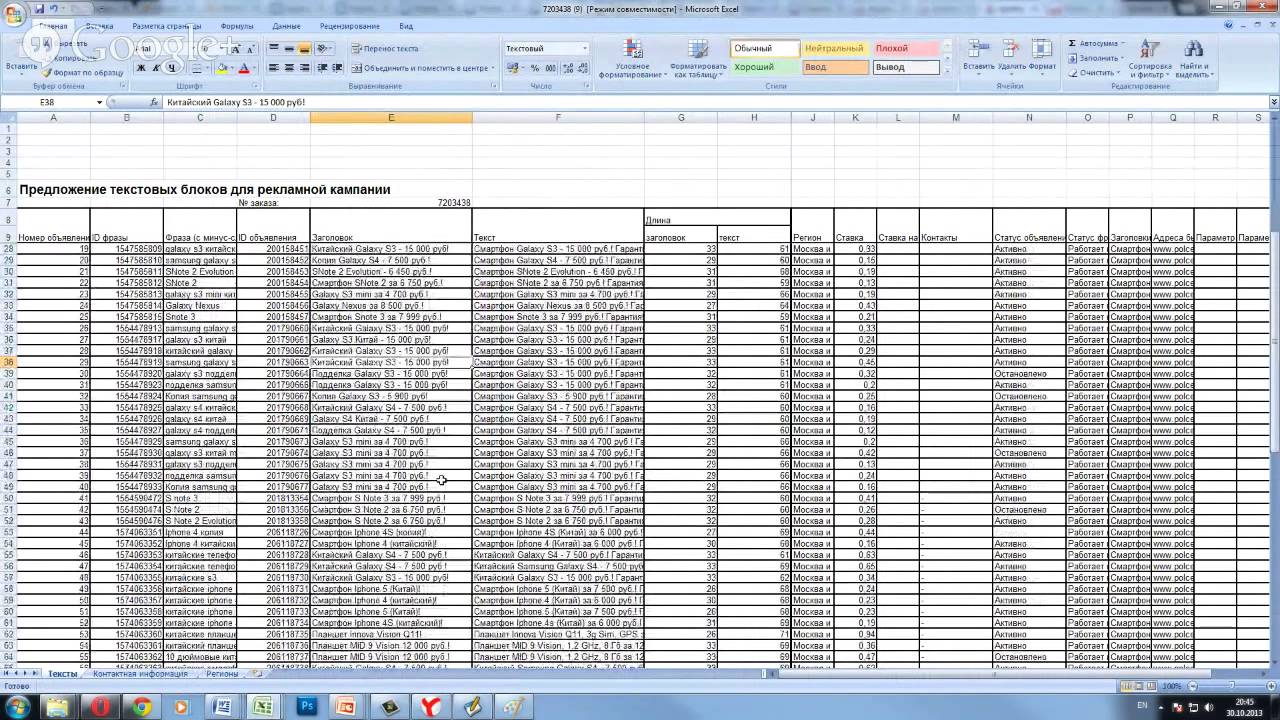Expand the cell styles gallery
This screenshot has height=720, width=1280.
point(947,71)
